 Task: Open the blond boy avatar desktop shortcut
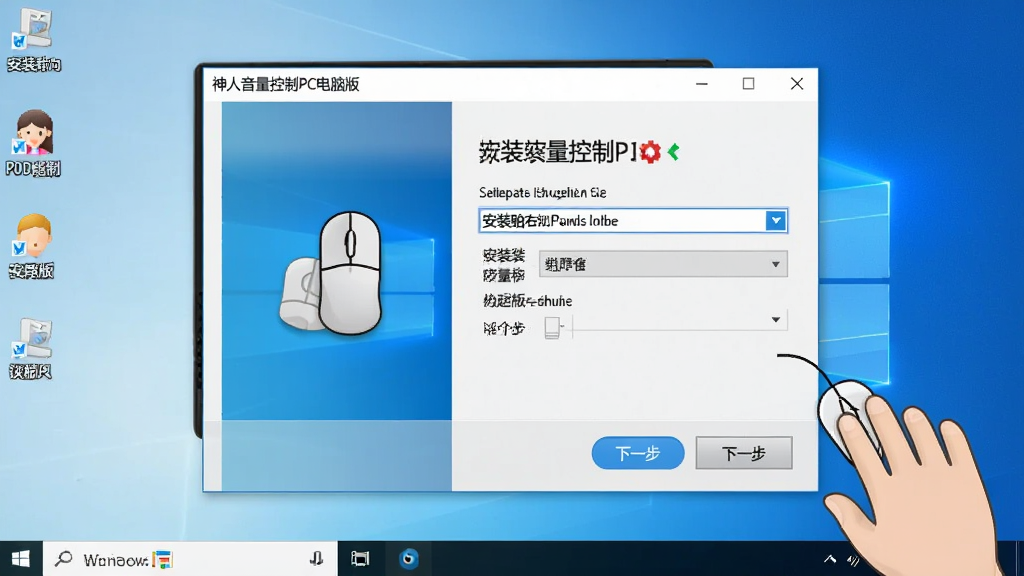(x=32, y=246)
